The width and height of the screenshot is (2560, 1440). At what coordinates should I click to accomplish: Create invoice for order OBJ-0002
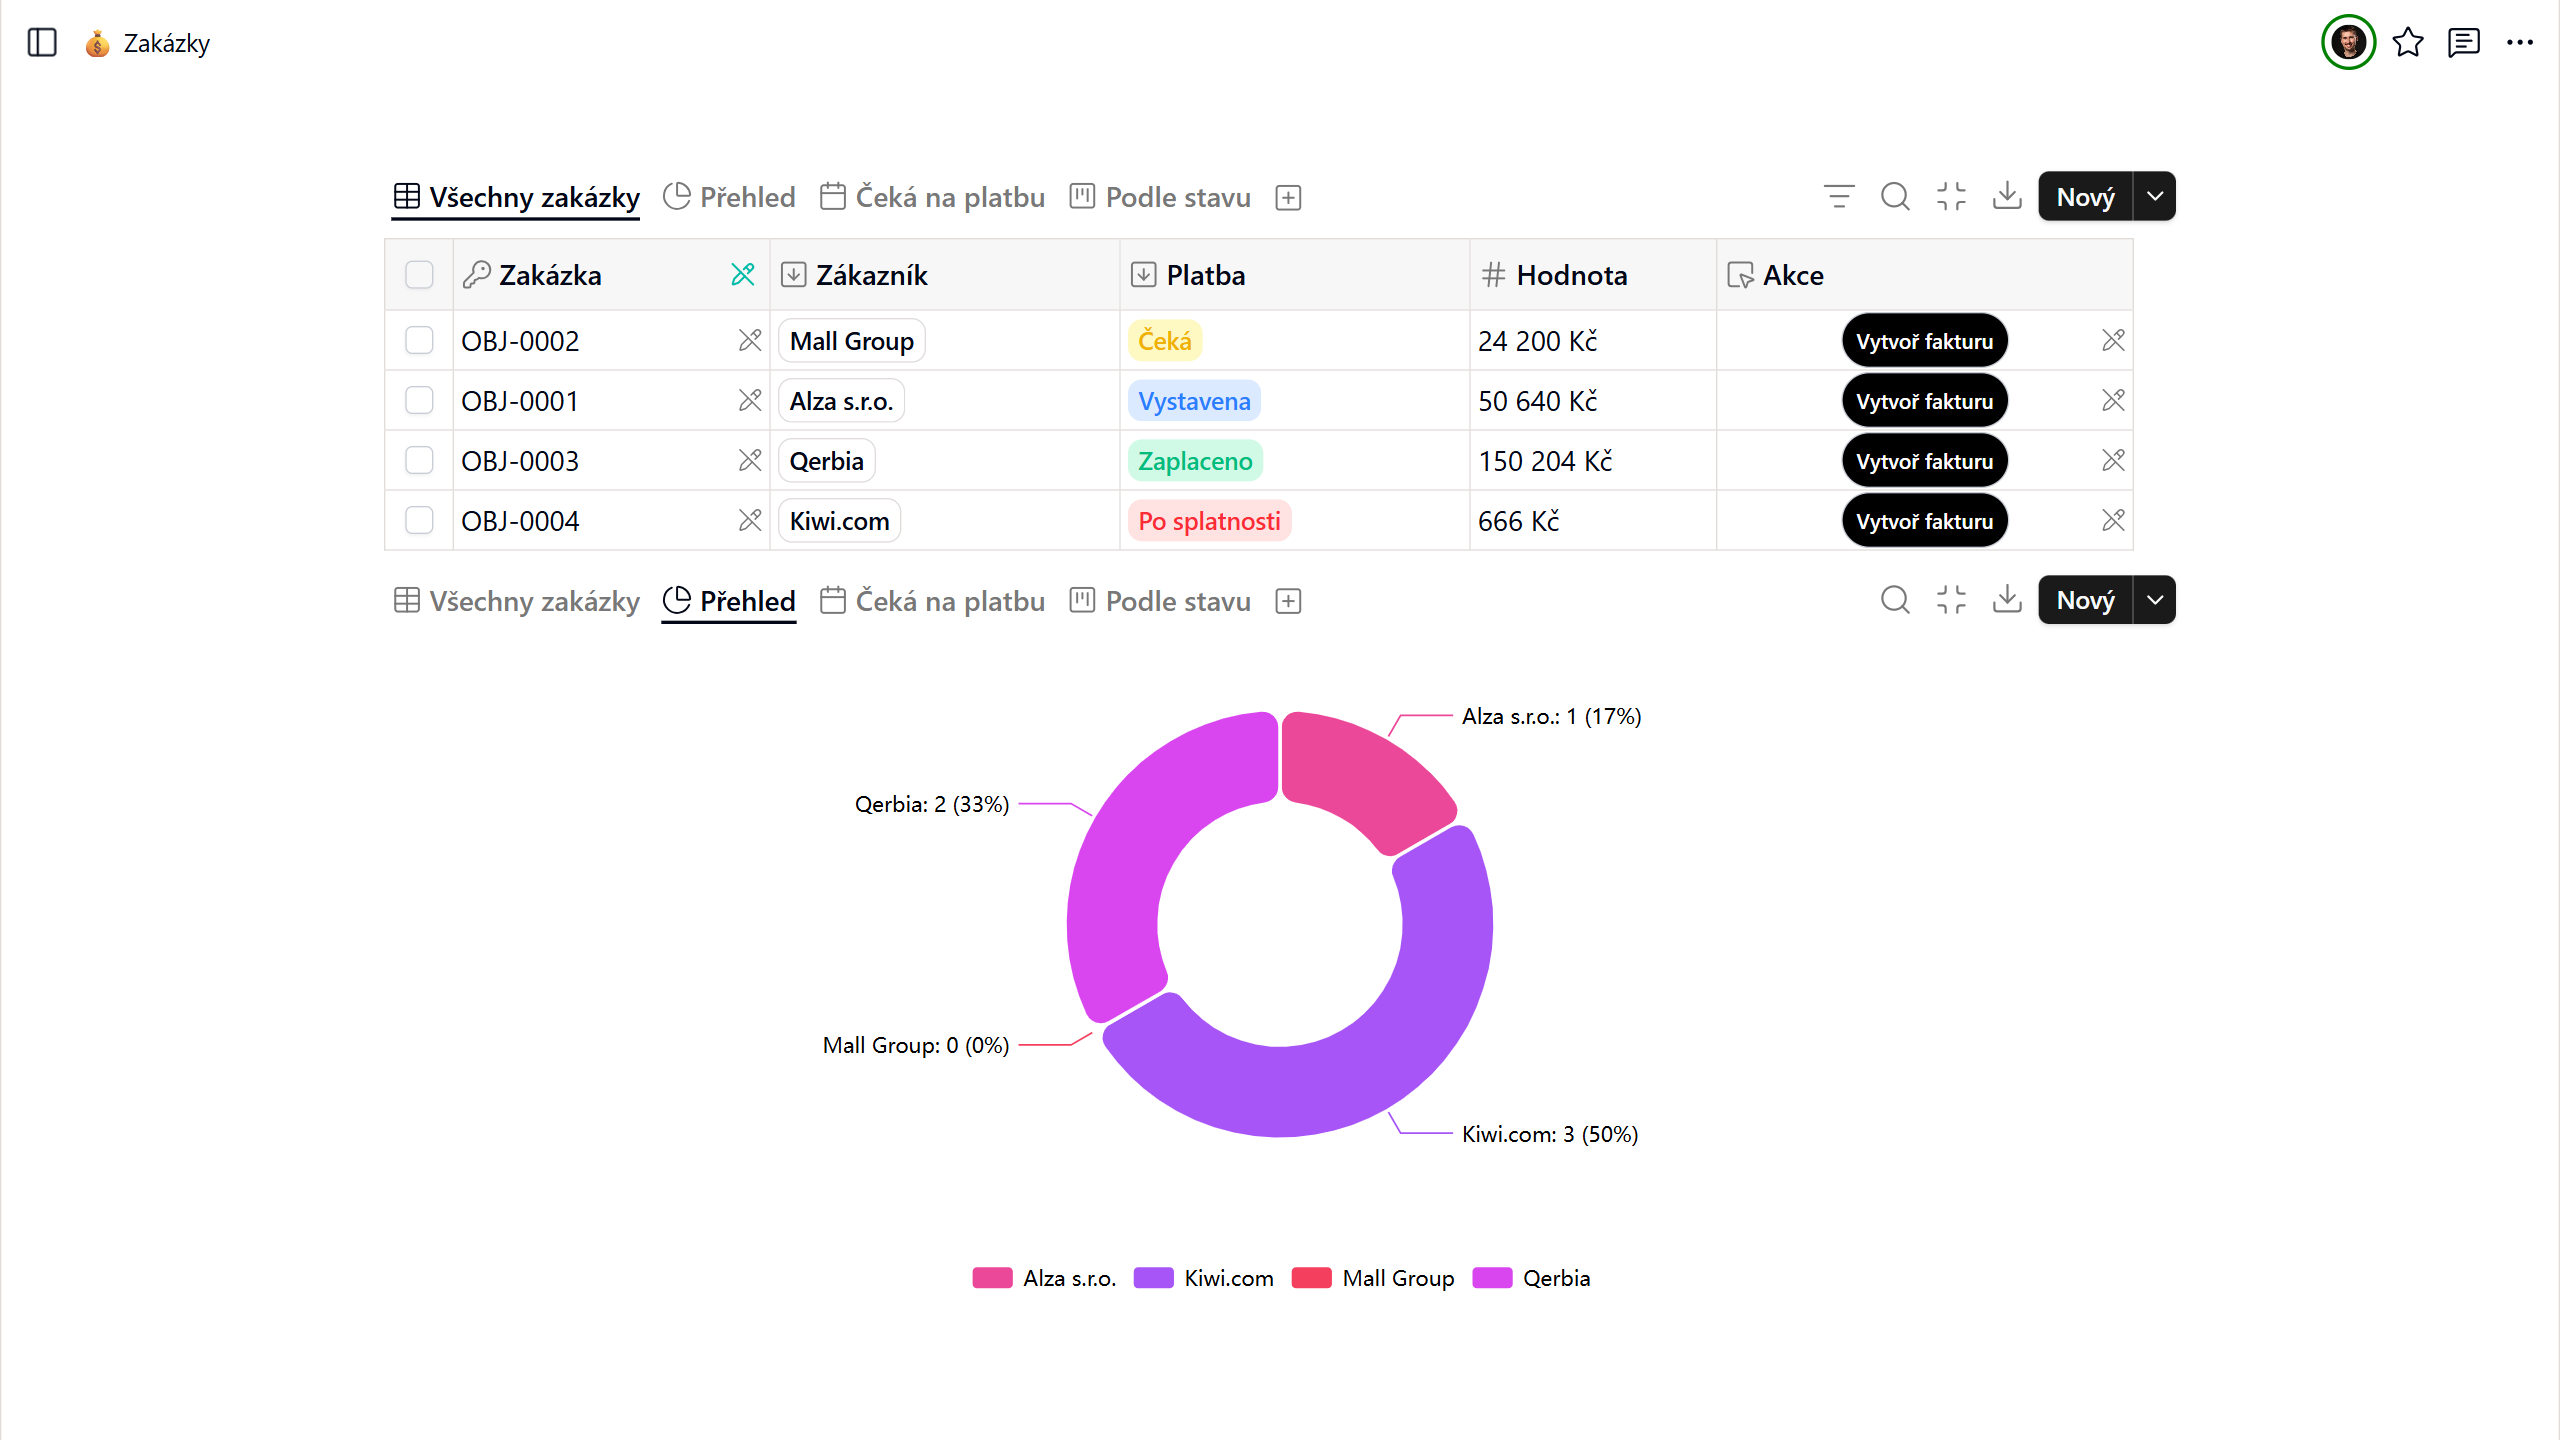1924,341
